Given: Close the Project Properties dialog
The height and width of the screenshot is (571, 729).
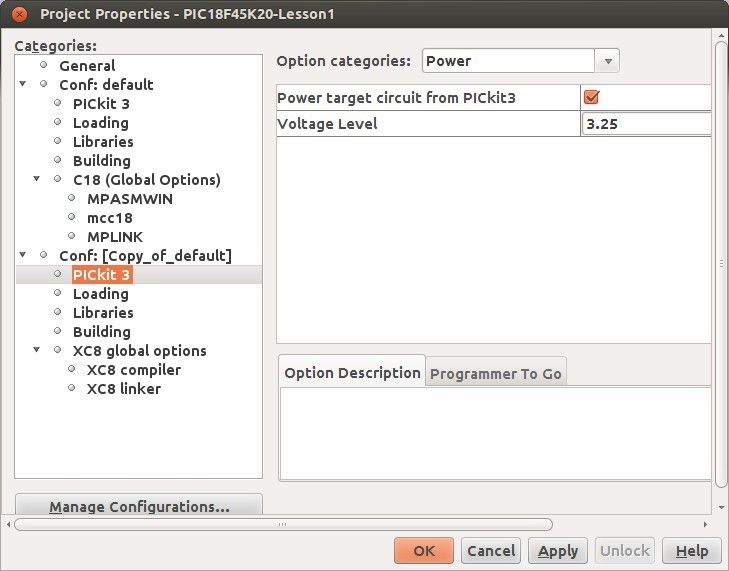Looking at the screenshot, I should pos(19,14).
